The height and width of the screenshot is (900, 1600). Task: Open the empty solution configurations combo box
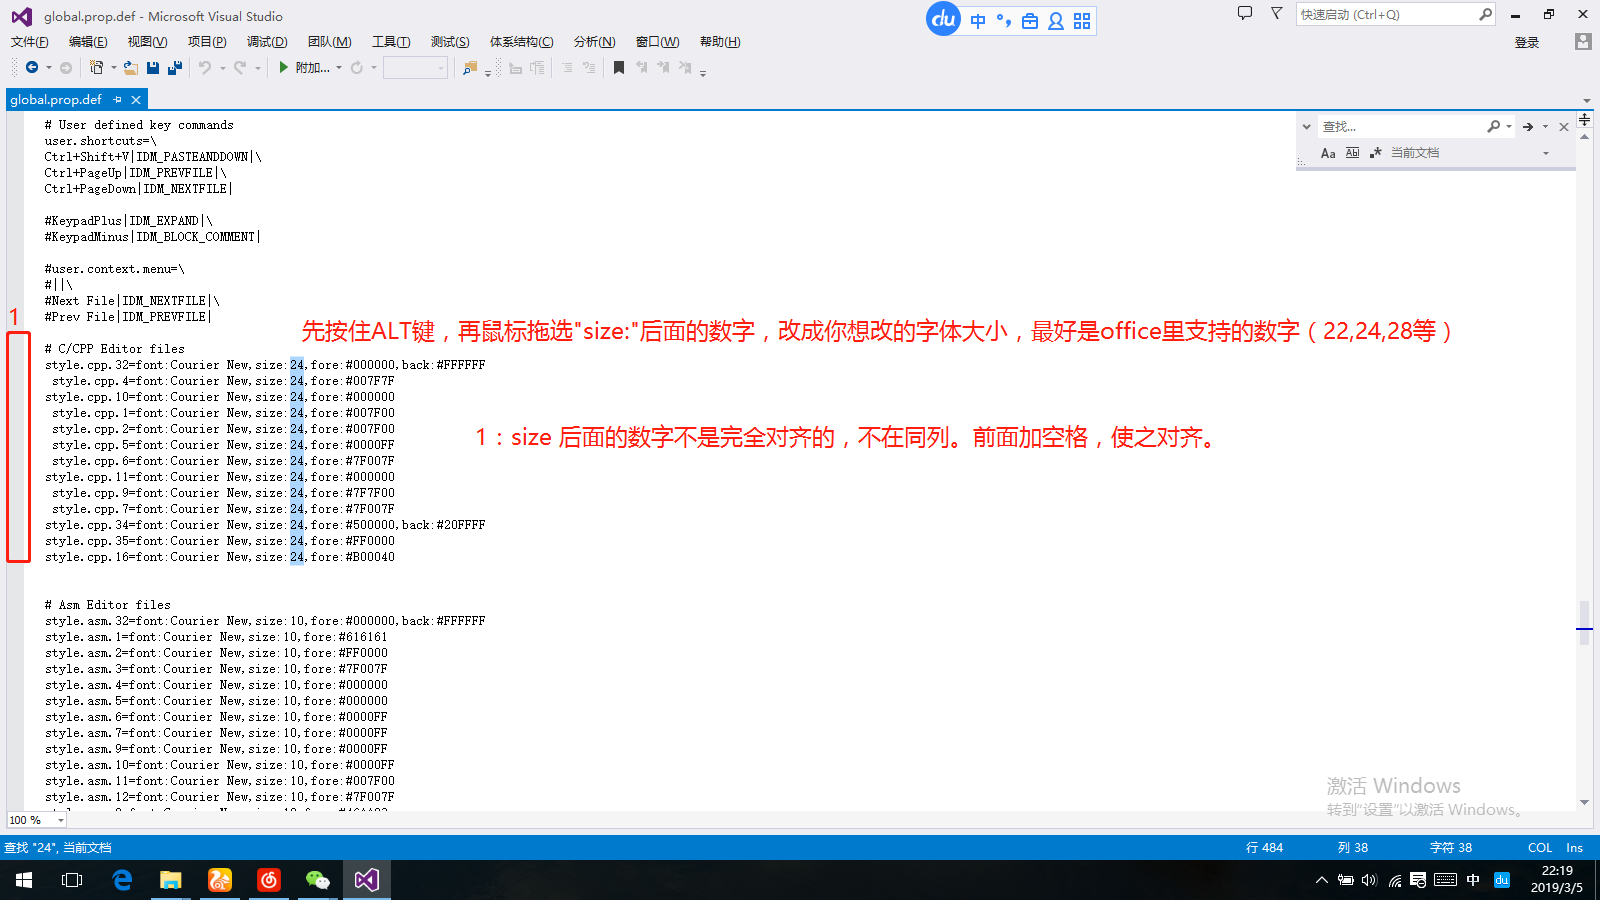[415, 67]
